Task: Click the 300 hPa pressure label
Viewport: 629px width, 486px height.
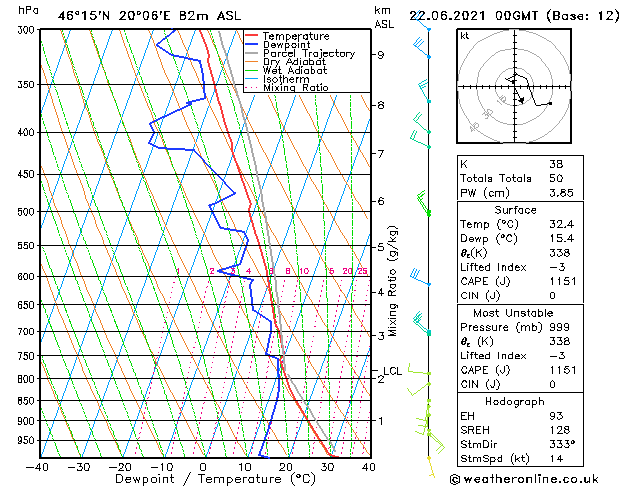Action: (28, 30)
